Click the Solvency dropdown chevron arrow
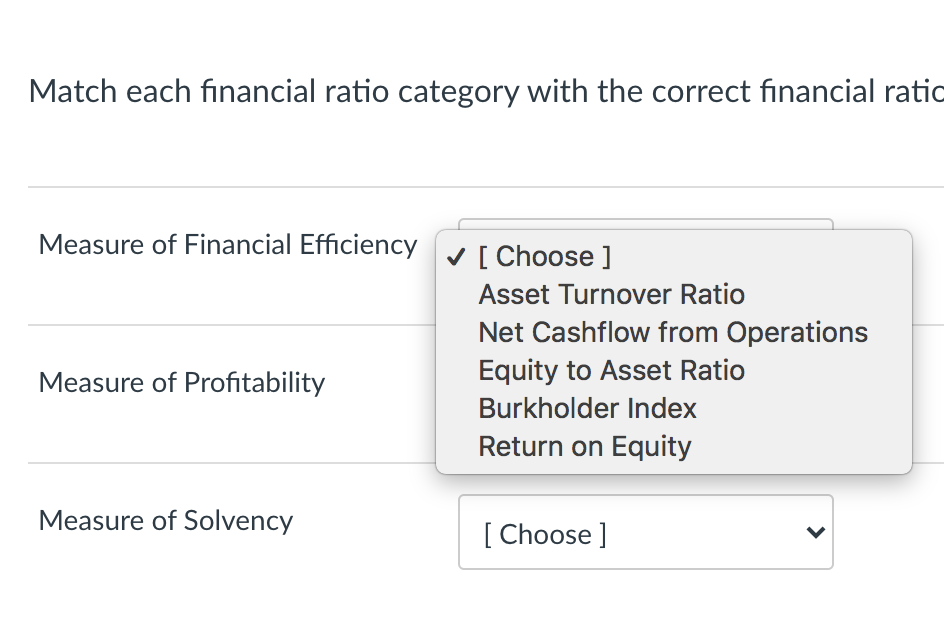This screenshot has height=632, width=944. 816,533
